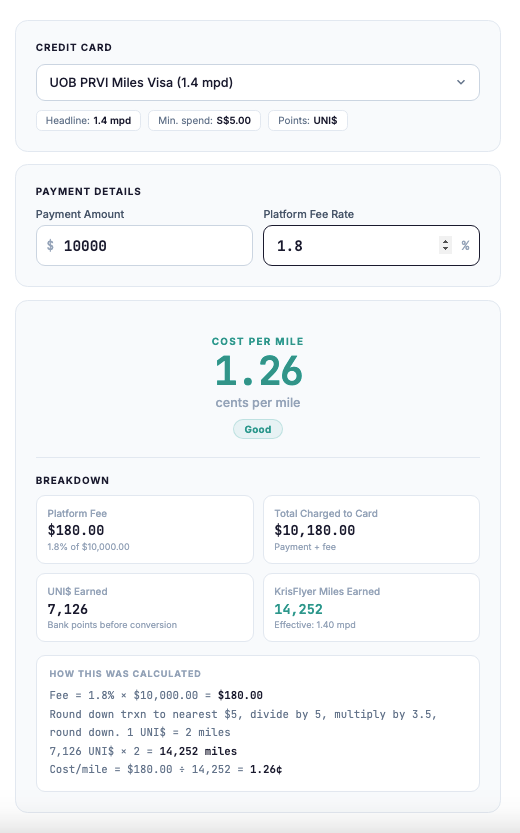Decrease fee rate with the down stepper arrow
520x833 pixels.
445,249
